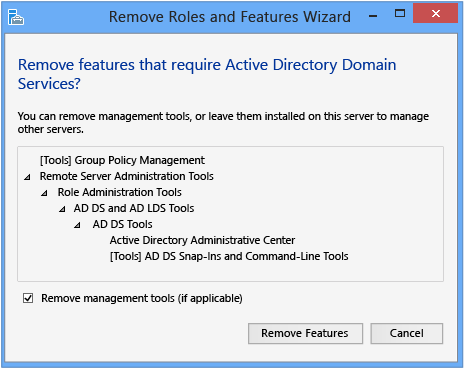Select Remote Server Administration Tools label
The image size is (464, 368).
point(127,176)
